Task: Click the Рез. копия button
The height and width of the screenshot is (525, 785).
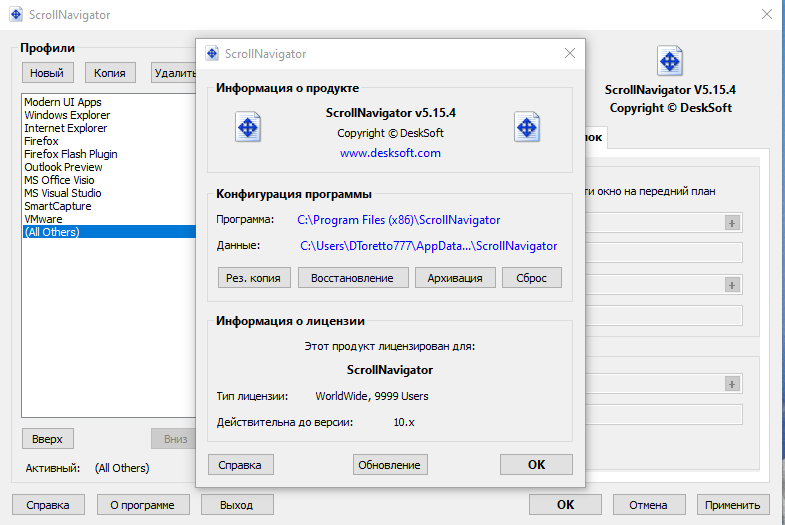Action: tap(254, 278)
